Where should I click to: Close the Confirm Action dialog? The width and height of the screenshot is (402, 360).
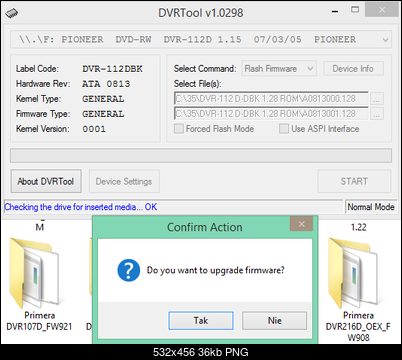[301, 224]
